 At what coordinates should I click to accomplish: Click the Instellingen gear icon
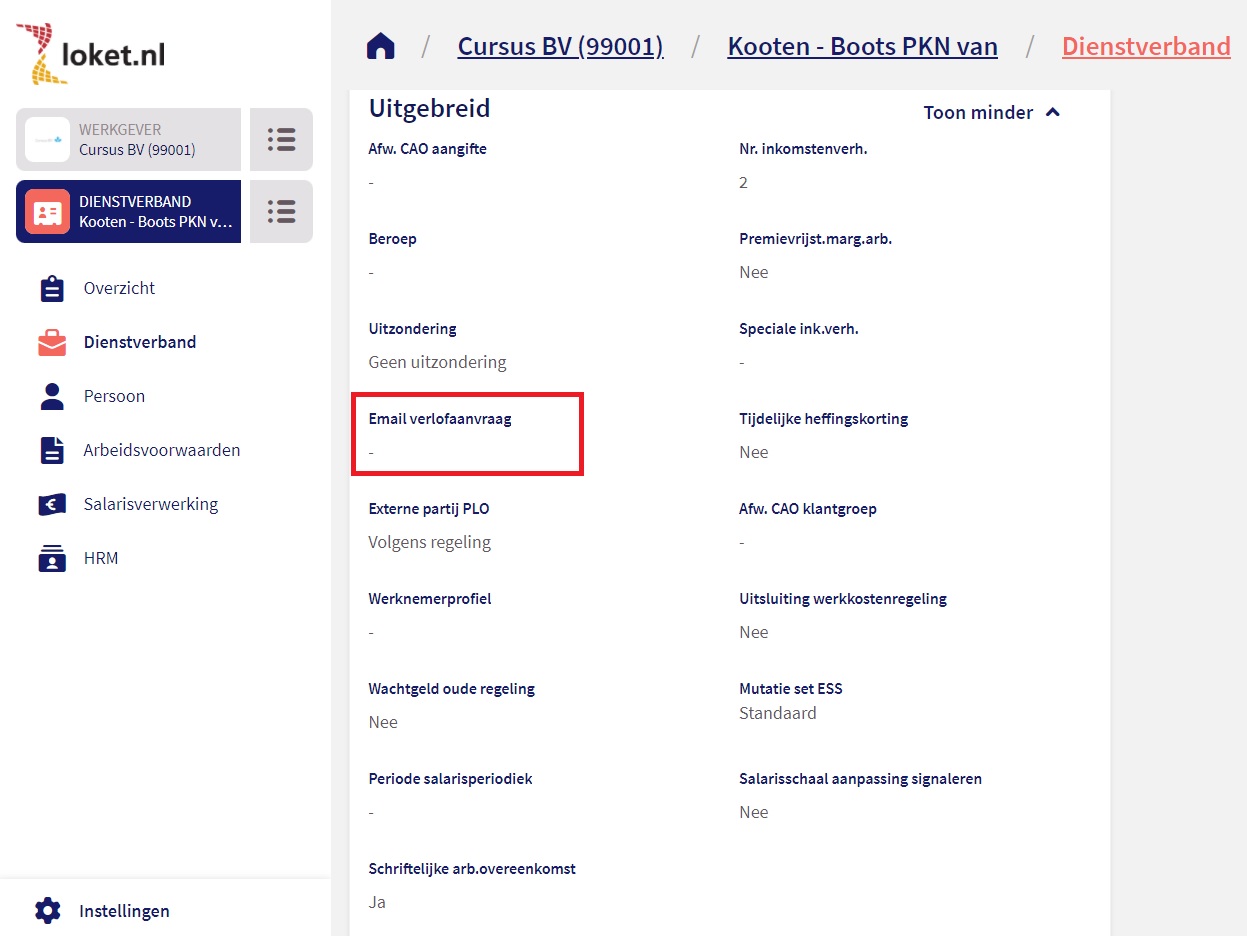coord(48,911)
